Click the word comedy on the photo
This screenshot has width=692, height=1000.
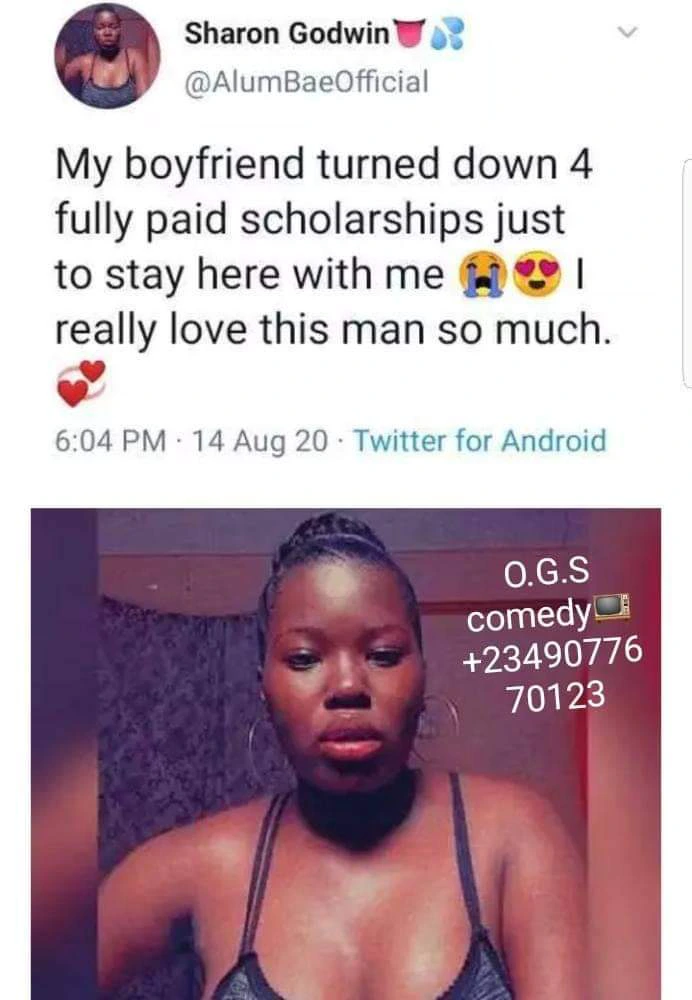pos(529,614)
